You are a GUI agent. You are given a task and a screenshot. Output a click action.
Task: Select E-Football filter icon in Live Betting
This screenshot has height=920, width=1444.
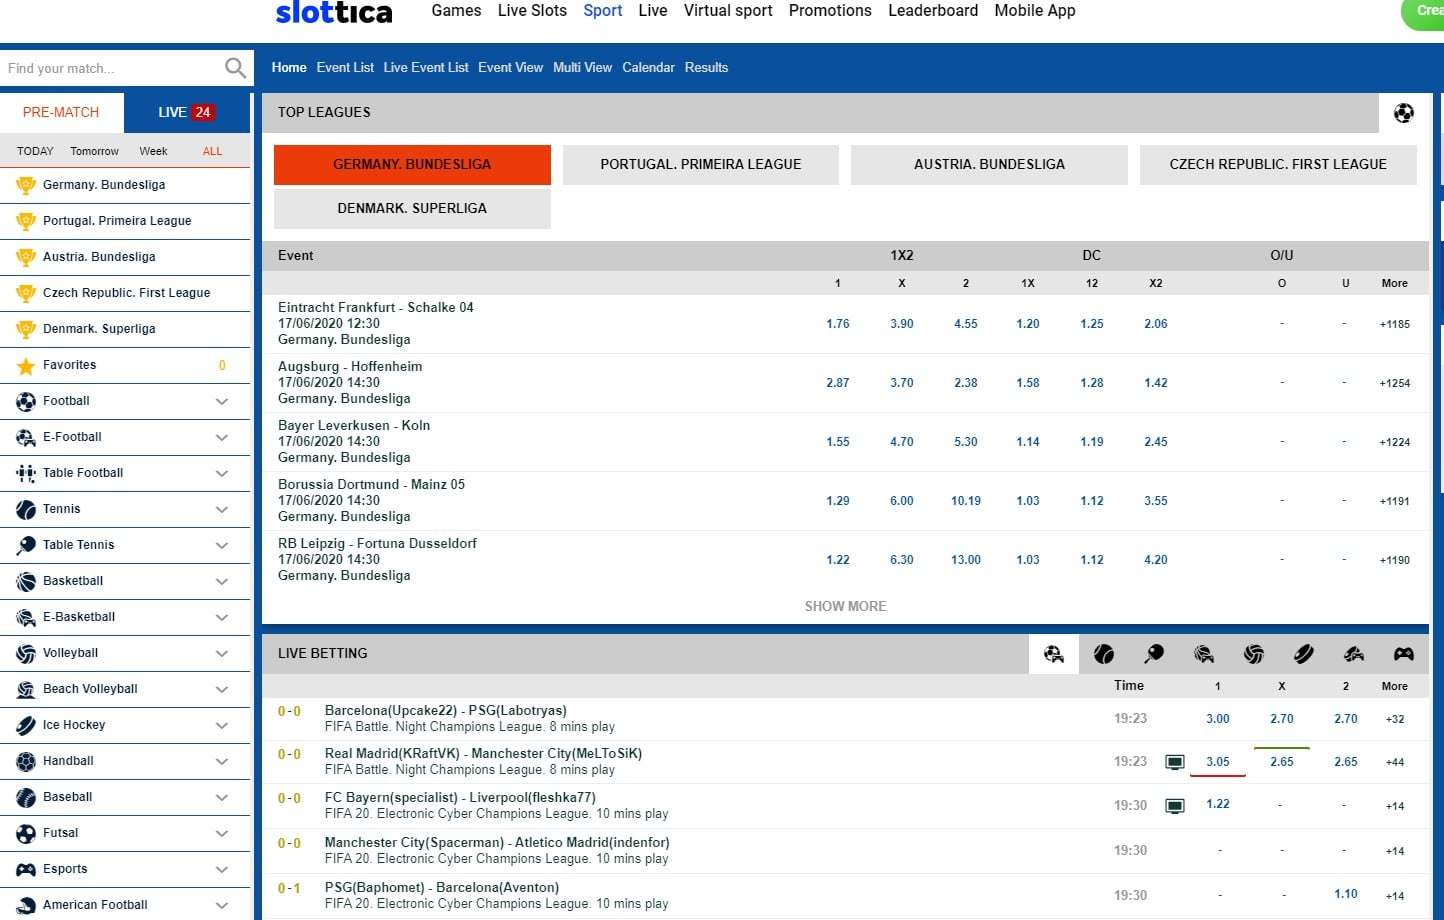[1054, 654]
